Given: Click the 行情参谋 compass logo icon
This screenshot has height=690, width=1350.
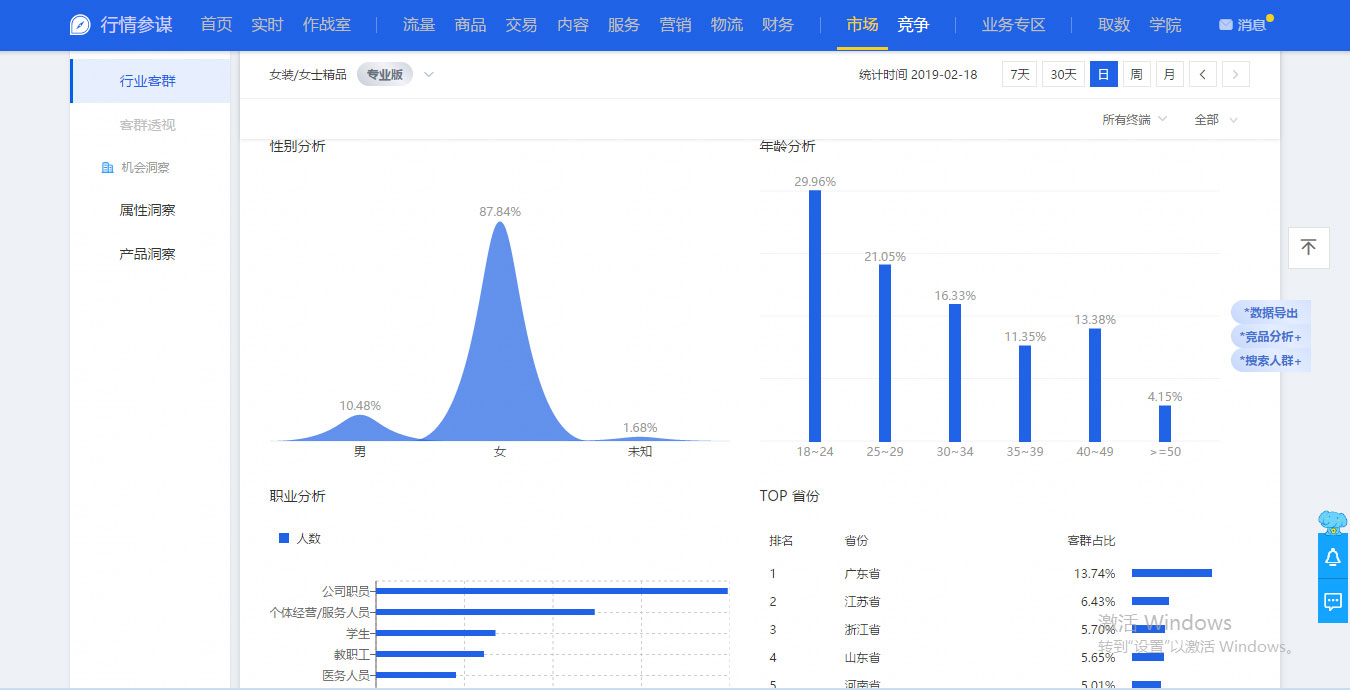Looking at the screenshot, I should [x=80, y=25].
